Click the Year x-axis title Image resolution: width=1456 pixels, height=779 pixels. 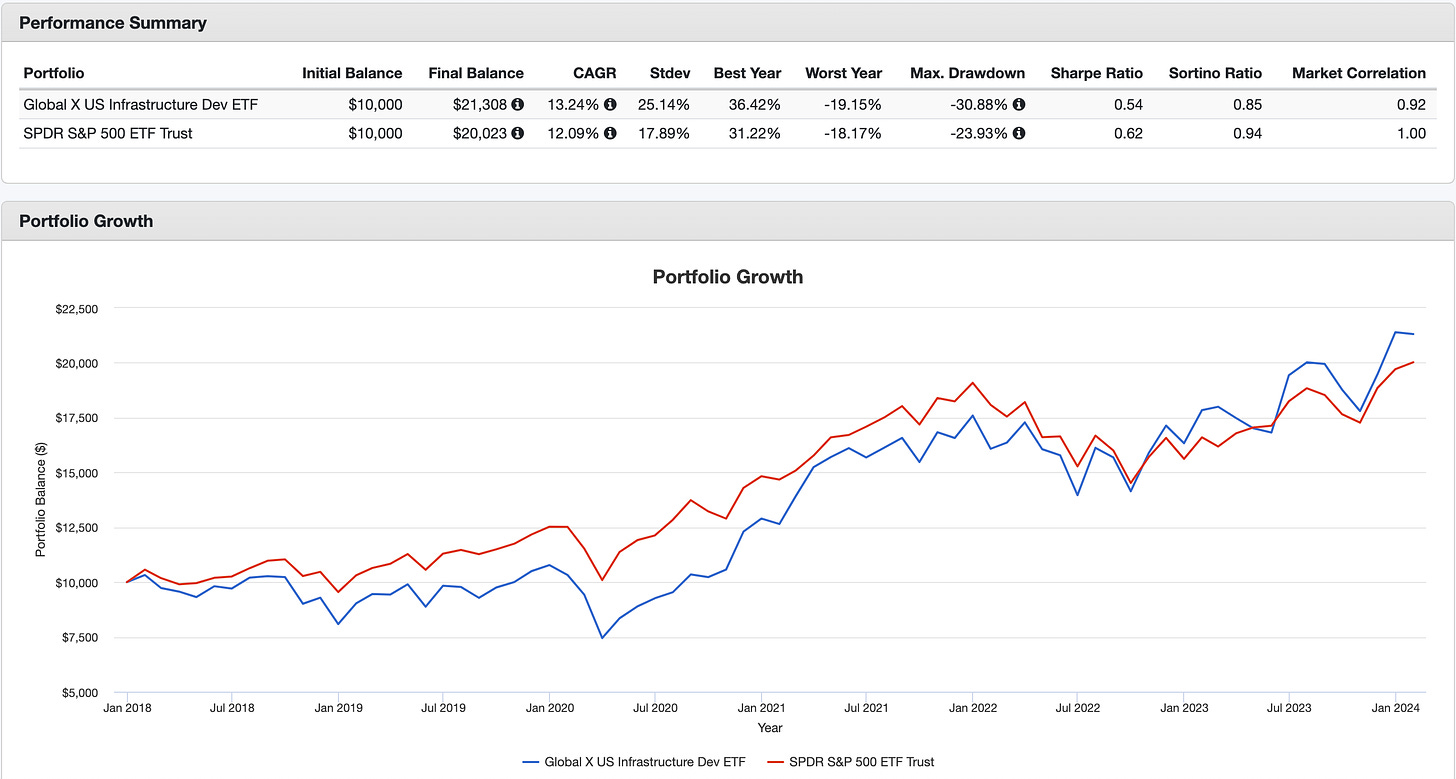tap(770, 728)
